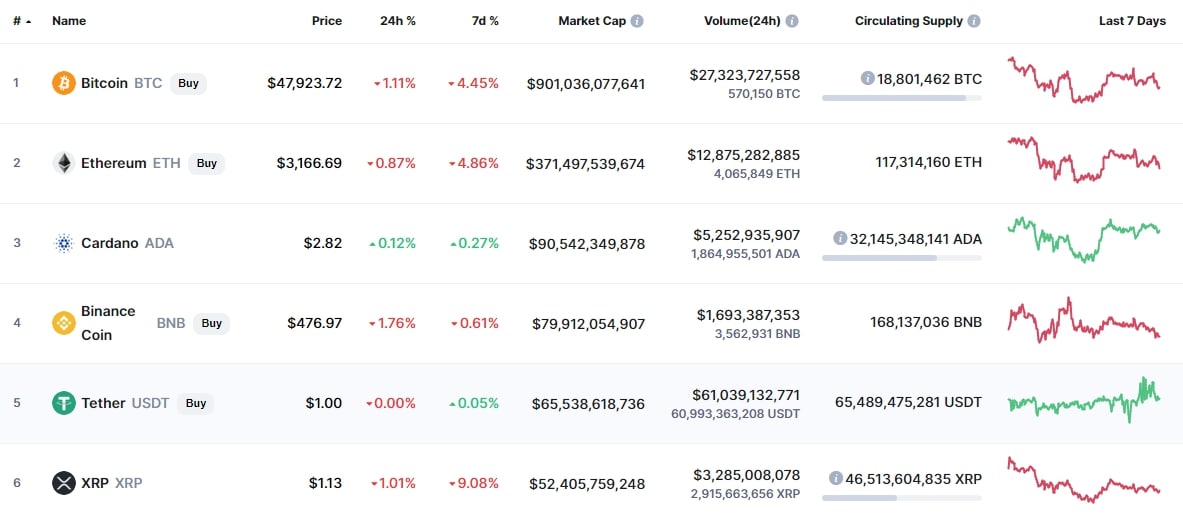Open Binance Coin 7-day sparkline chart

pos(1084,320)
